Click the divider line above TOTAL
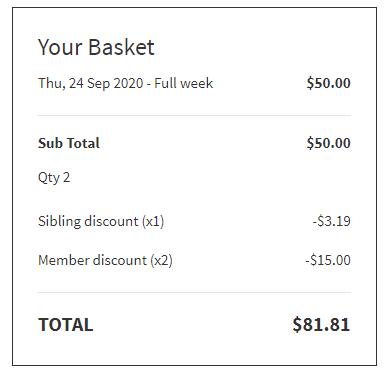Screen dimensions: 385x373 [x=194, y=292]
